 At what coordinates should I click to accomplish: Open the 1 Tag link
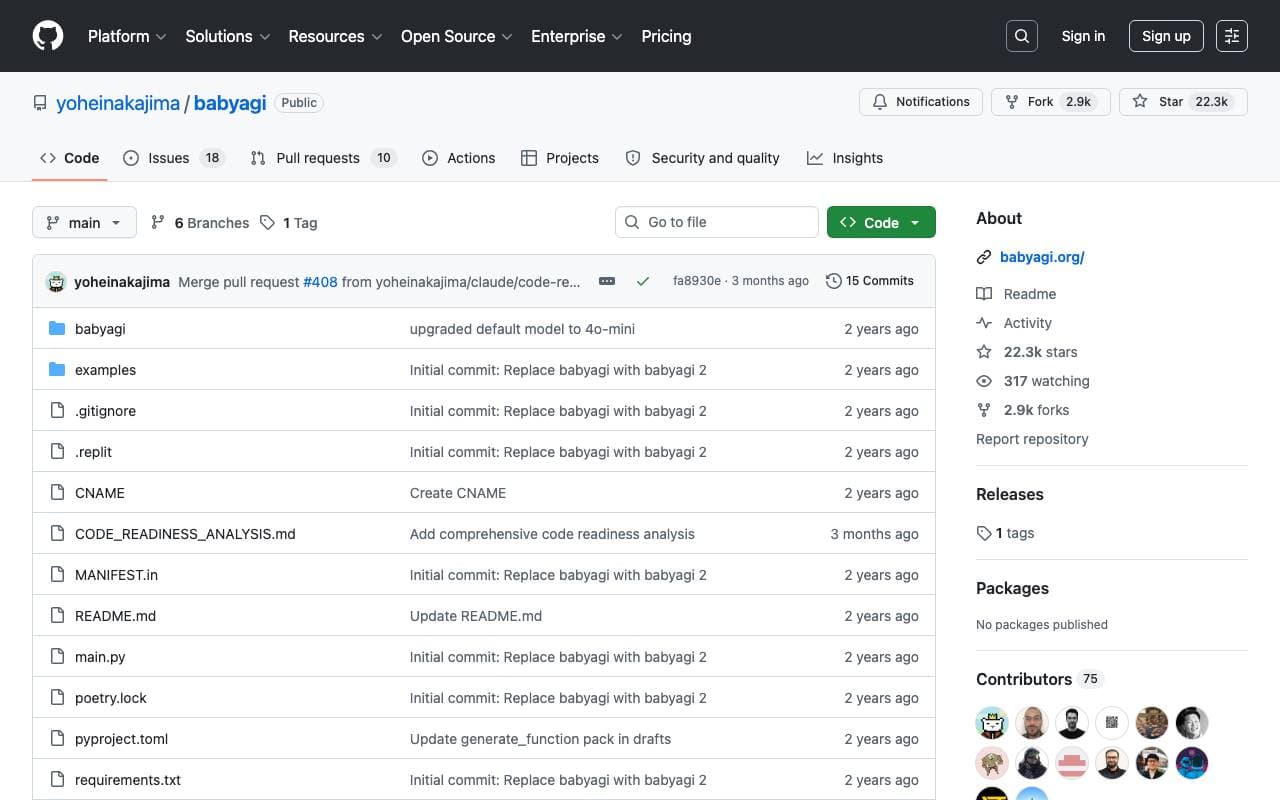coord(289,223)
